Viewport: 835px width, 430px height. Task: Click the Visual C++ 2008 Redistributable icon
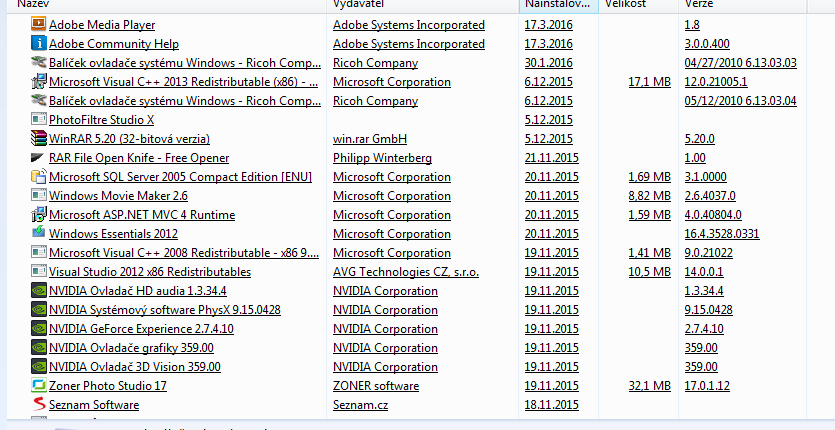click(39, 253)
